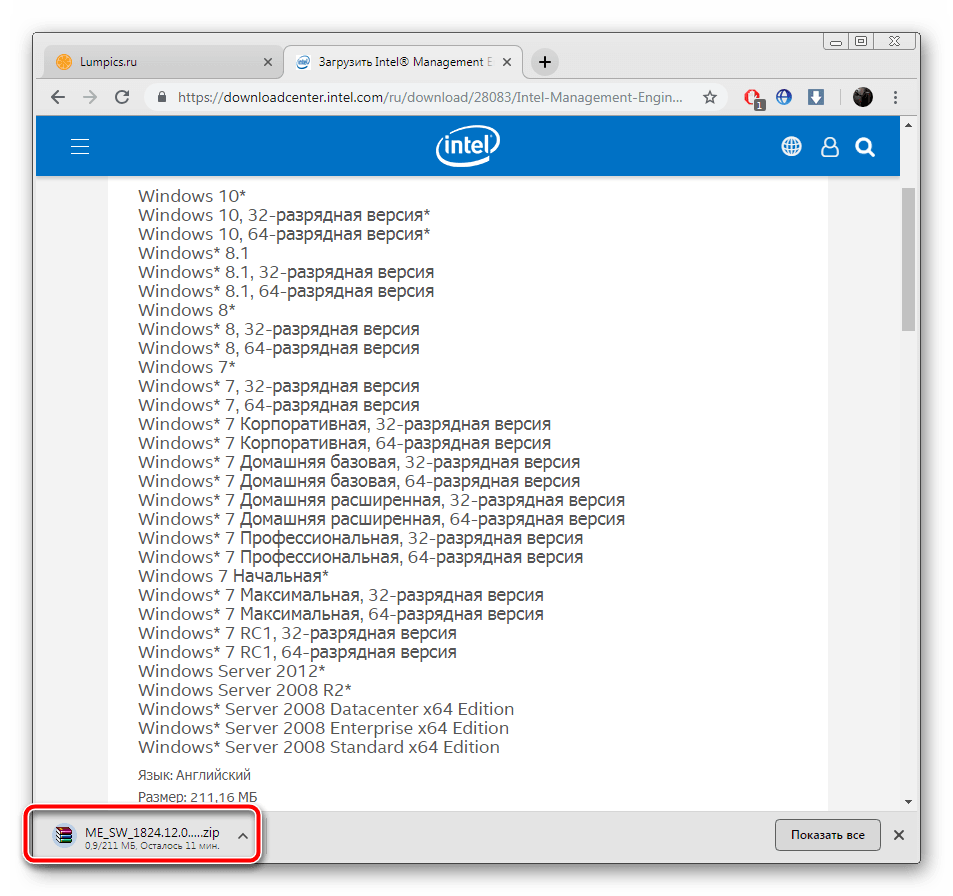The image size is (953, 896).
Task: Click the red Opera-style extension icon
Action: [x=753, y=97]
